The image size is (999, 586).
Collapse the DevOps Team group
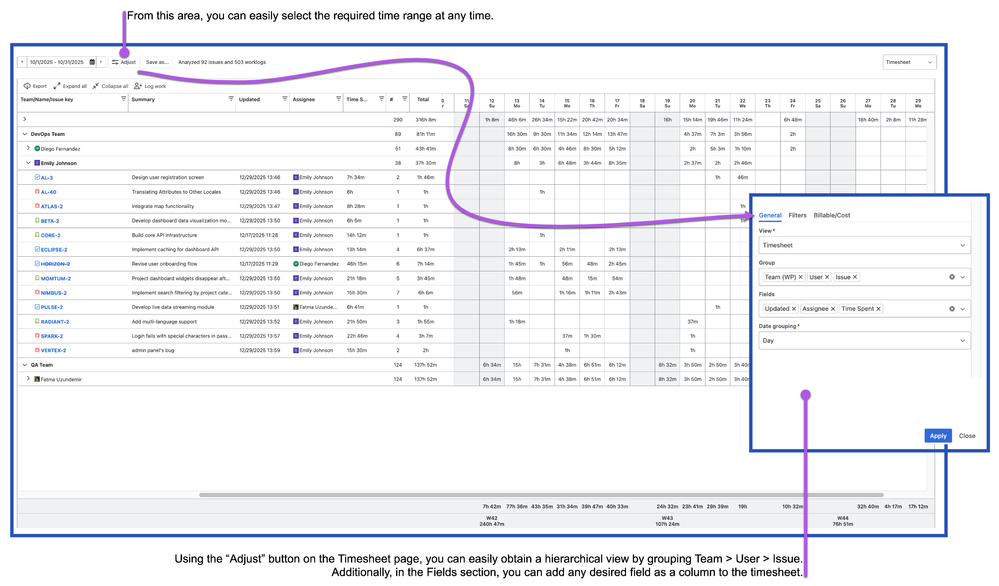pyautogui.click(x=25, y=134)
